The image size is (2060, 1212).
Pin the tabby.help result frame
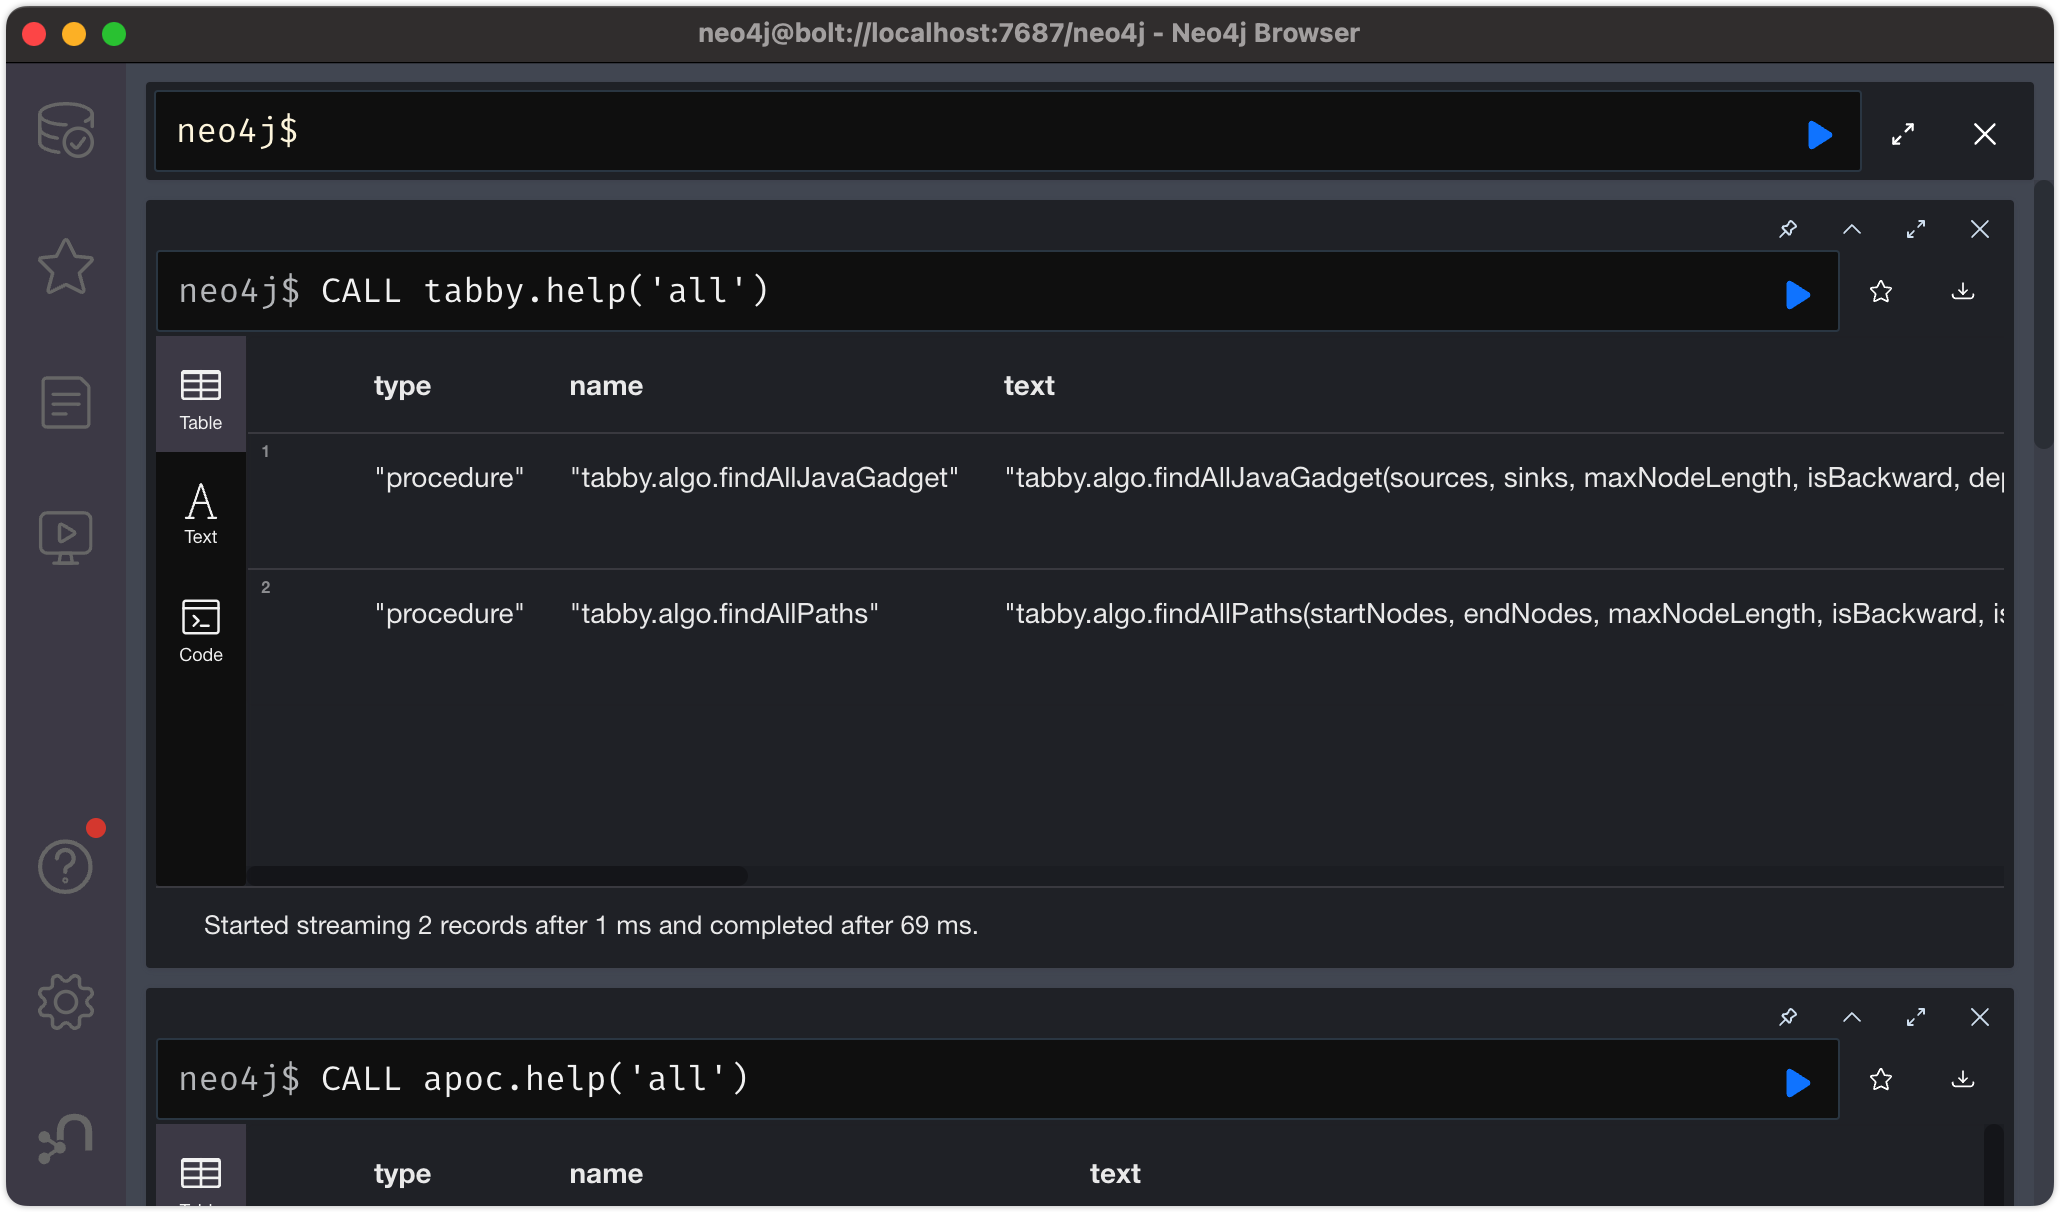[x=1788, y=229]
